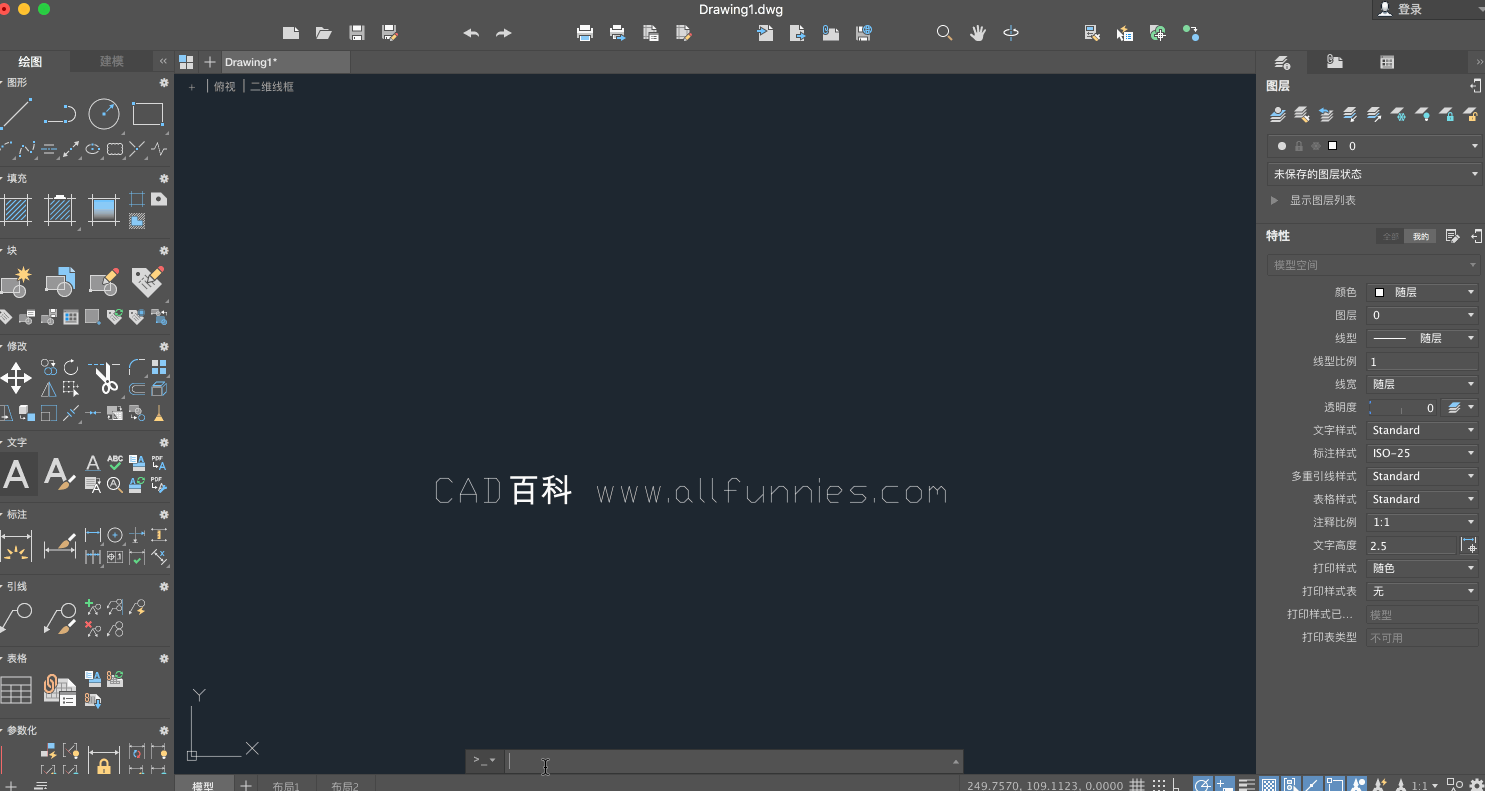Open the 线型 dropdown
The height and width of the screenshot is (791, 1485).
(1422, 338)
